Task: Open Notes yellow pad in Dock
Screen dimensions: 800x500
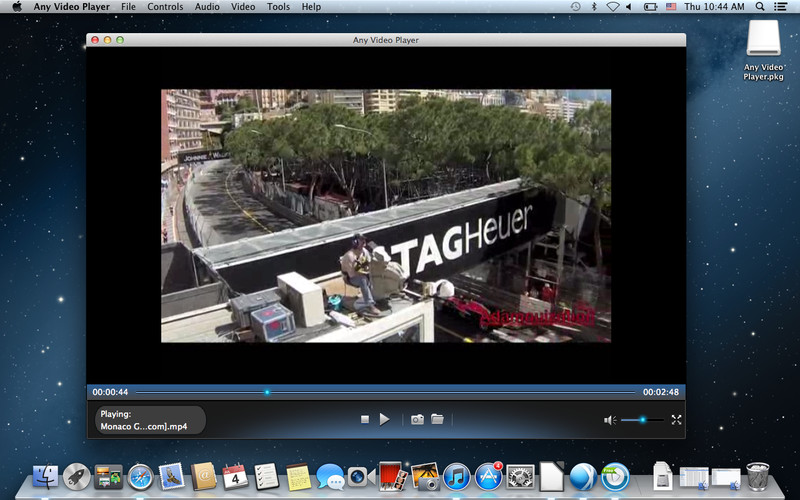Action: point(298,477)
